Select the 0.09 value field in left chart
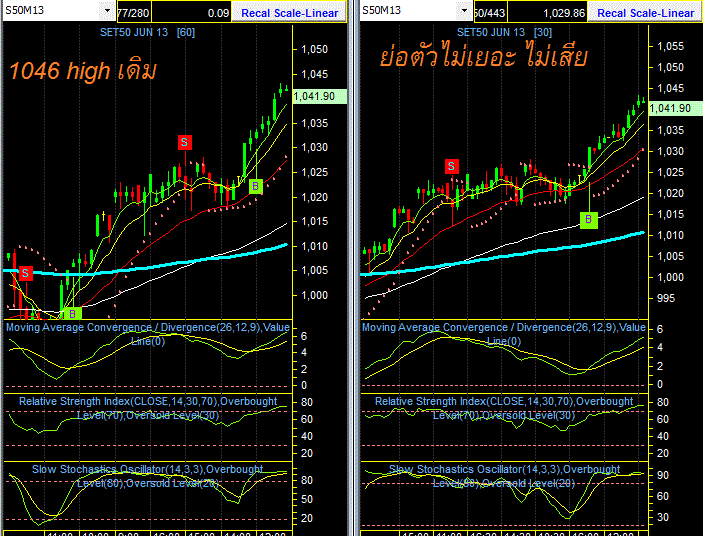 [191, 13]
